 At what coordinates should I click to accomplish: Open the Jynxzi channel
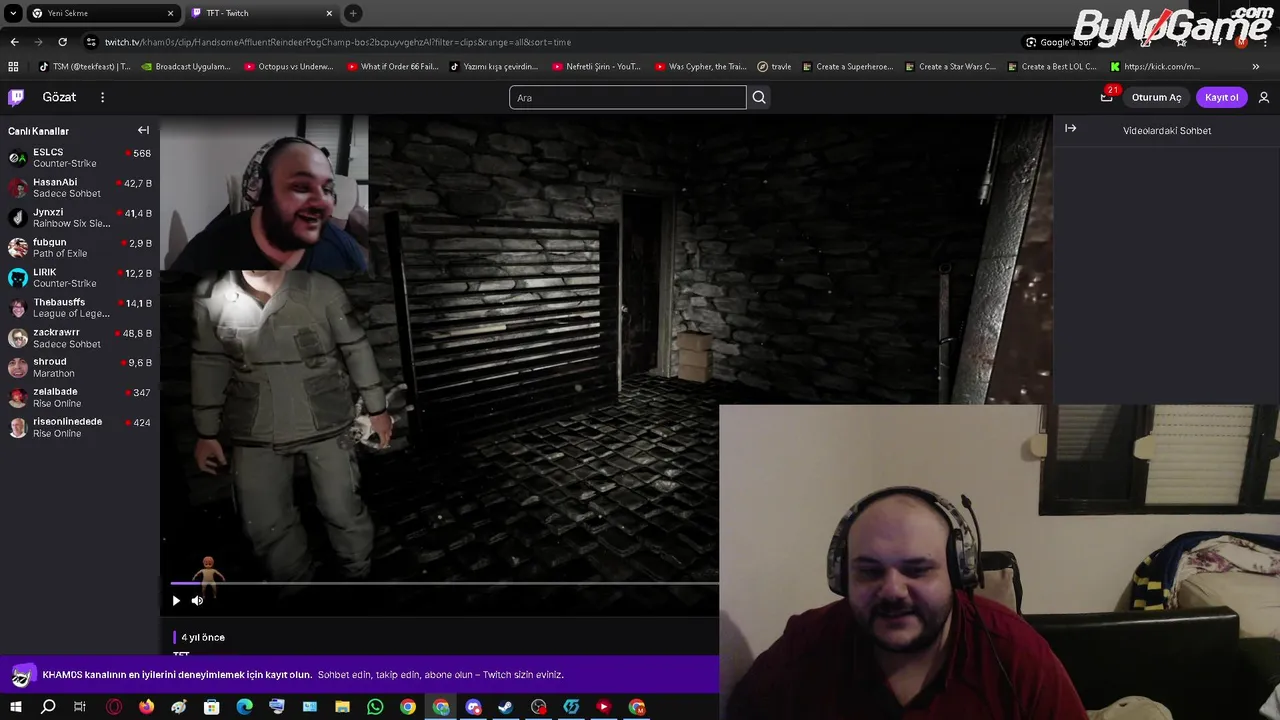[x=79, y=218]
